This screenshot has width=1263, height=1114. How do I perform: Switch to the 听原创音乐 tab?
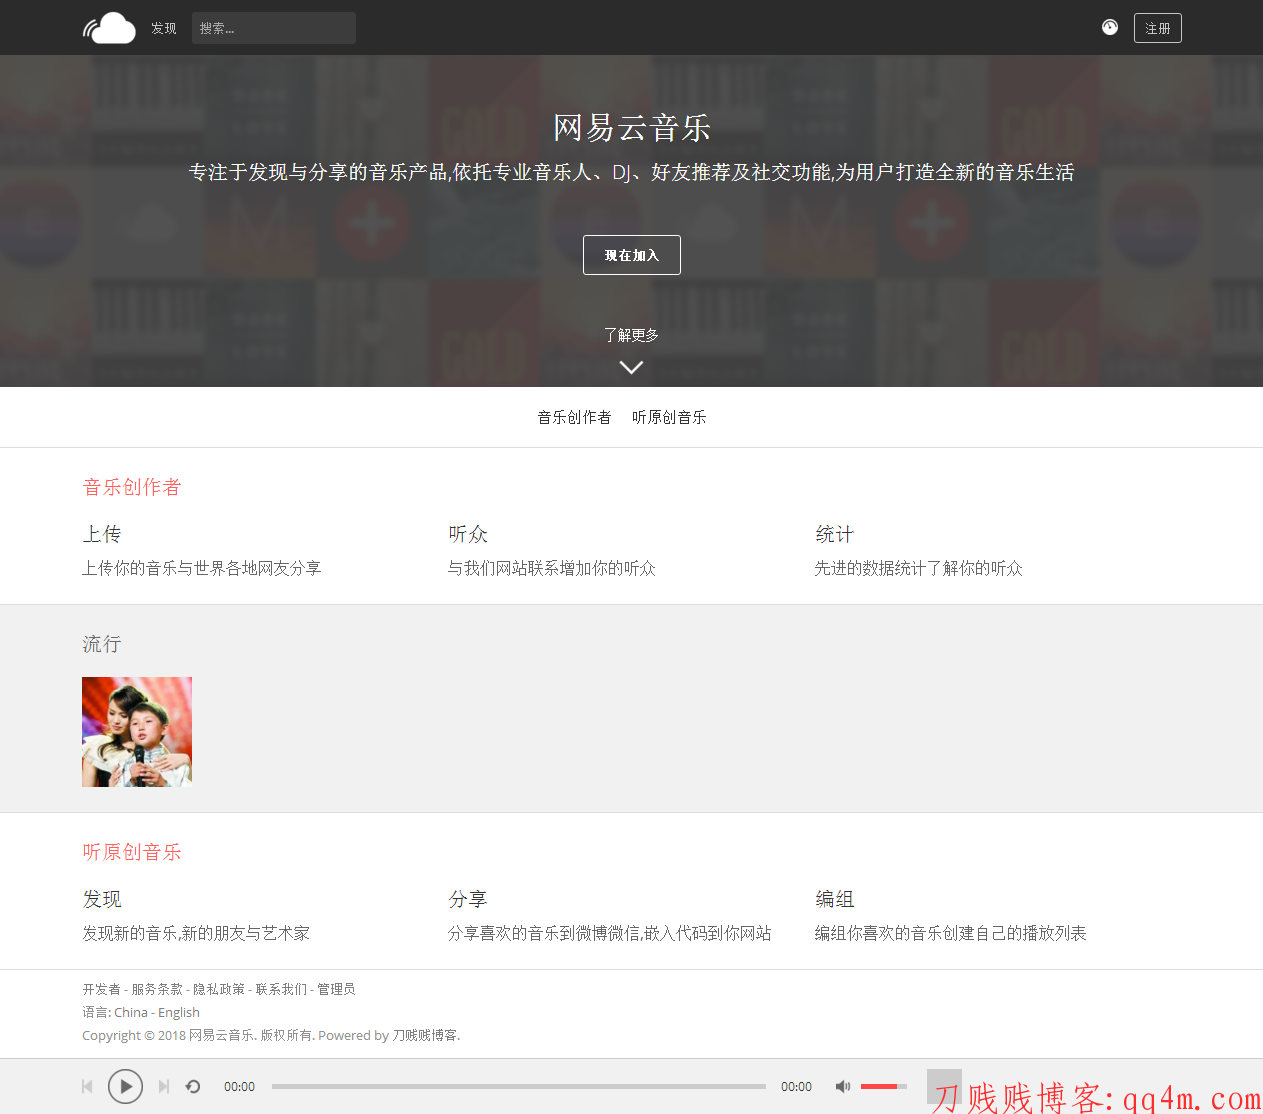tap(669, 417)
